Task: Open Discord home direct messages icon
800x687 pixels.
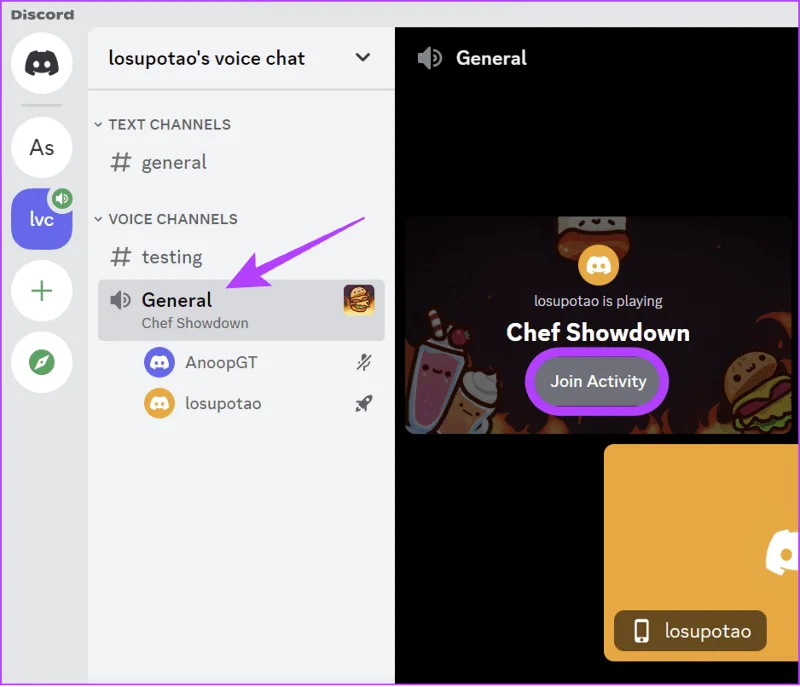Action: pos(41,63)
